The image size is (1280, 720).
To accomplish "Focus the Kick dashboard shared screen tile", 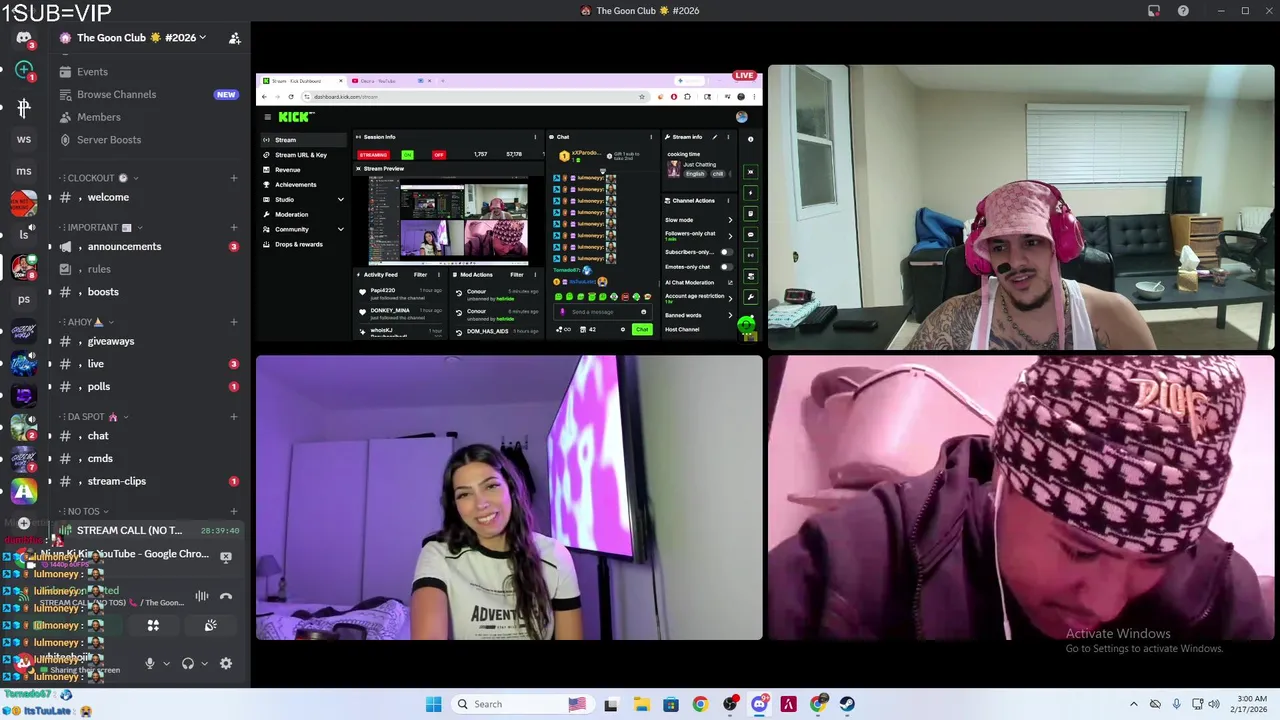I will 509,208.
